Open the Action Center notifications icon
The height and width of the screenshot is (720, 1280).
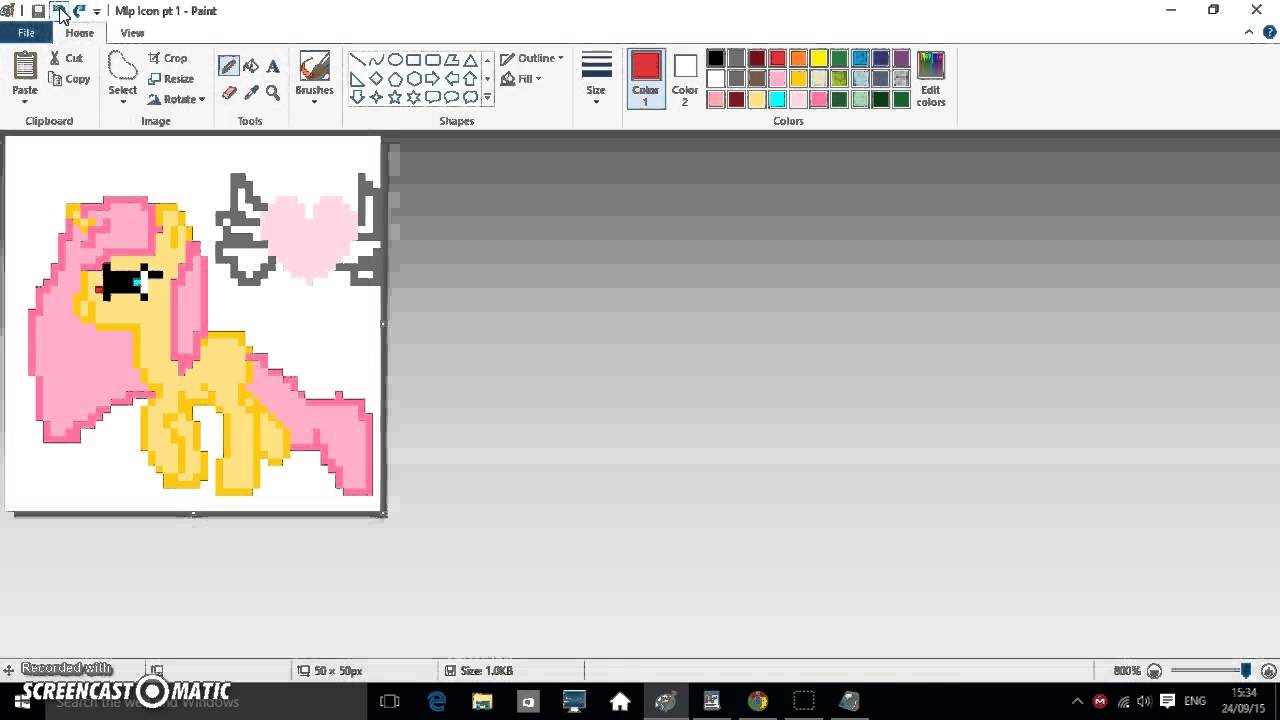(x=1167, y=701)
